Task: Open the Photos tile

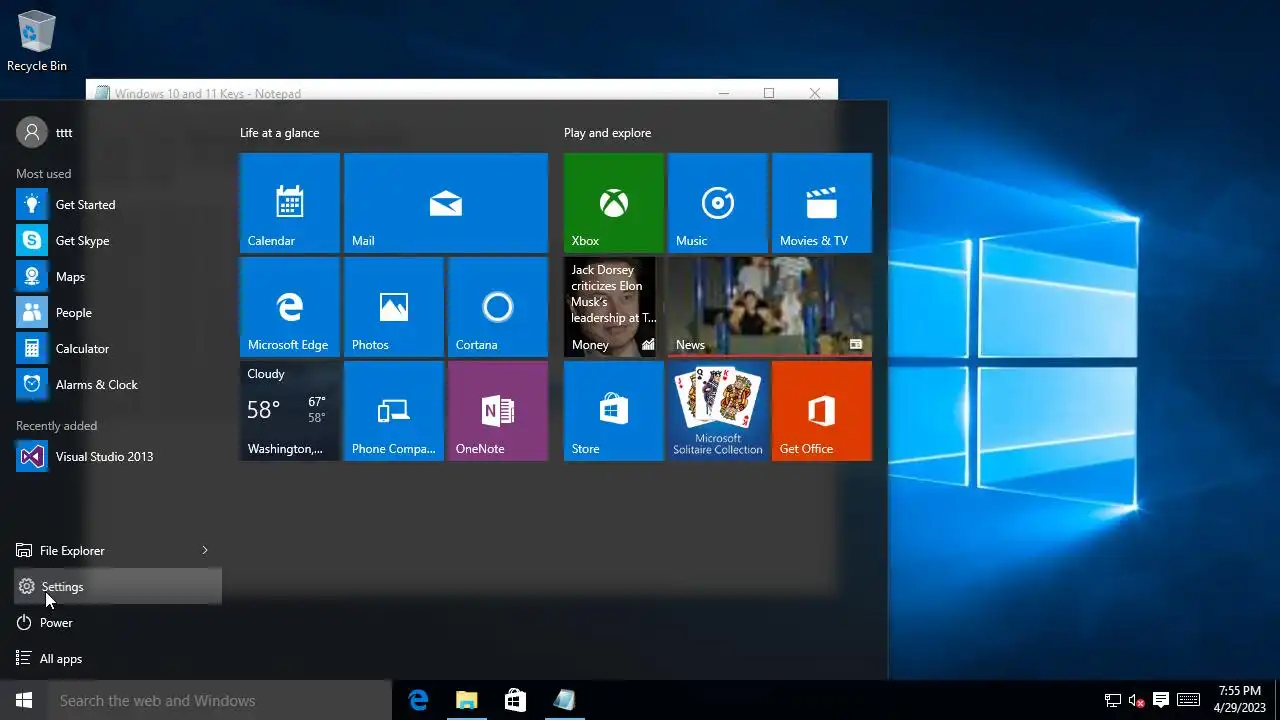Action: pos(394,307)
